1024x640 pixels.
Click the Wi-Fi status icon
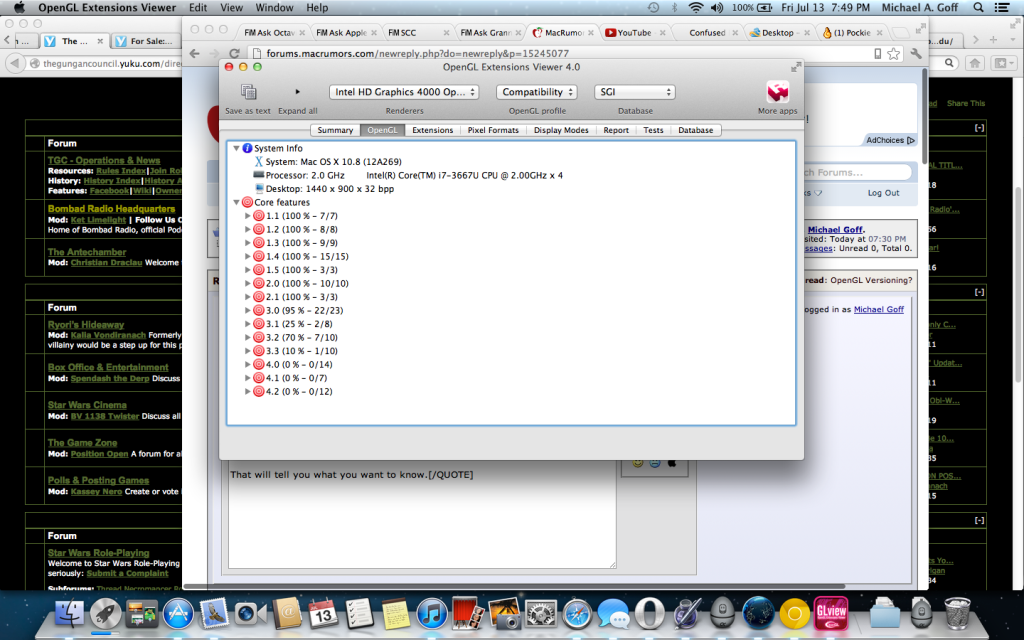696,8
